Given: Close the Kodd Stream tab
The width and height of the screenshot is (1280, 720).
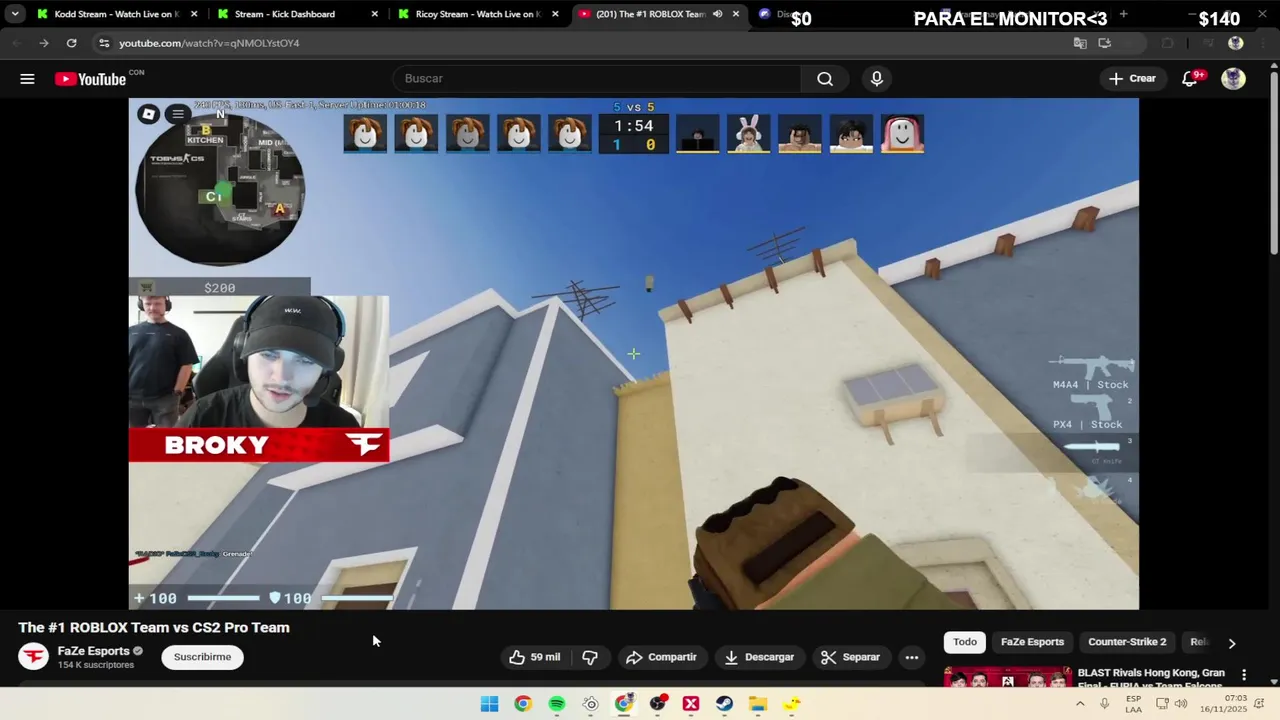Looking at the screenshot, I should 194,14.
